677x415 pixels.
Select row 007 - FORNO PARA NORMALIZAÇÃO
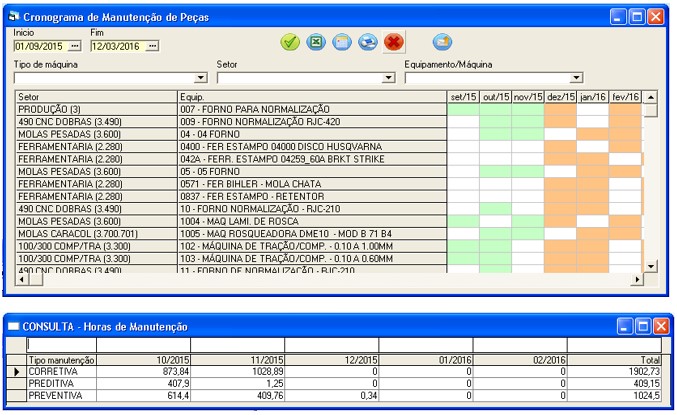[312, 109]
